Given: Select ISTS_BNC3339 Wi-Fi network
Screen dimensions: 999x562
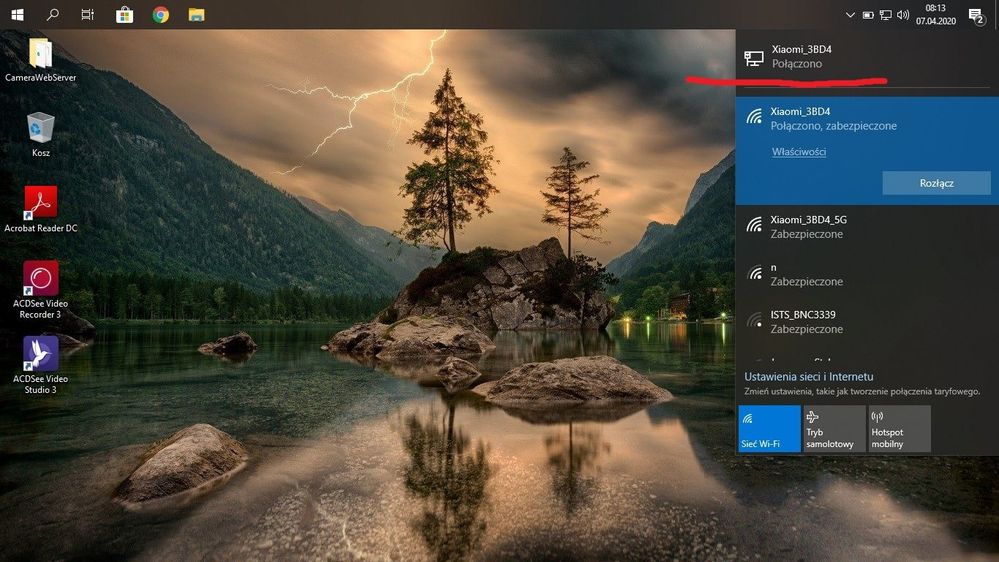Looking at the screenshot, I should click(x=867, y=322).
